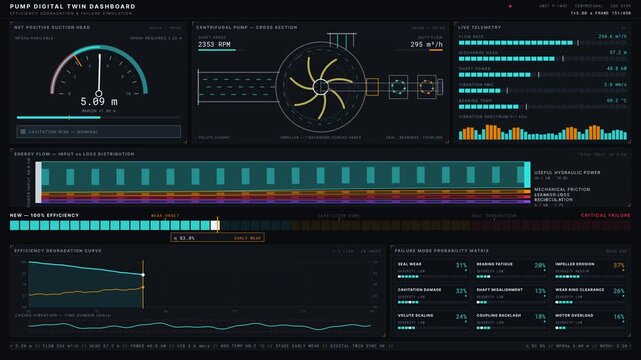
Task: Click the Useful Hydraulic Power legend label
Action: tap(567, 172)
